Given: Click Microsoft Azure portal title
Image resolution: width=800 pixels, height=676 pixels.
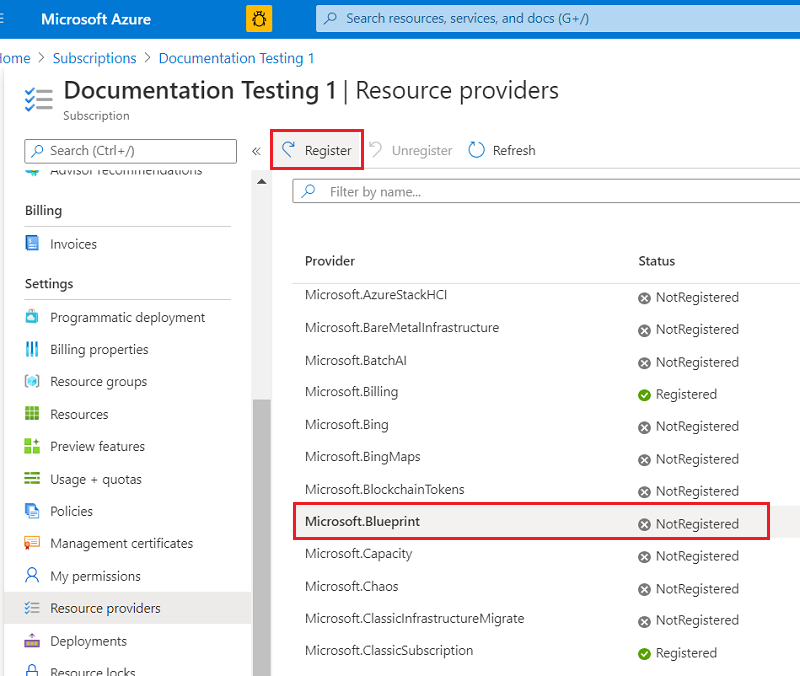Looking at the screenshot, I should 96,19.
